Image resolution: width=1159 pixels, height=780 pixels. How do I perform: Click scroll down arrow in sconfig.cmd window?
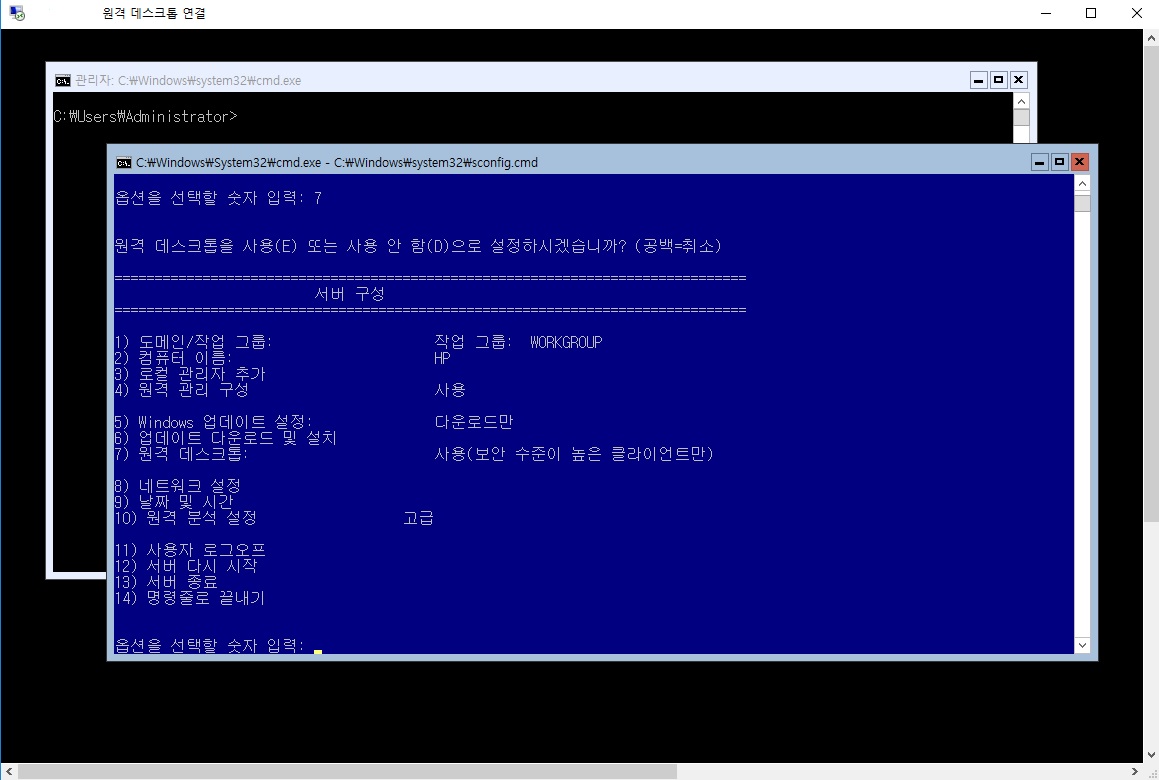(1082, 645)
